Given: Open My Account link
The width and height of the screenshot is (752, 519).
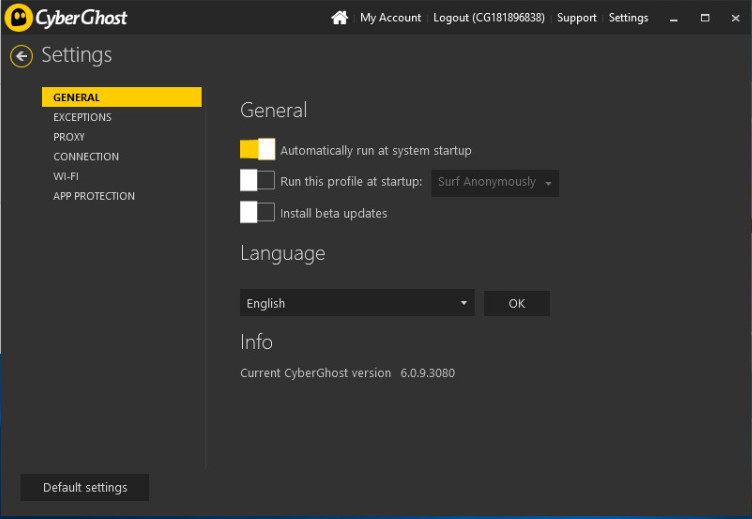Looking at the screenshot, I should coord(390,18).
